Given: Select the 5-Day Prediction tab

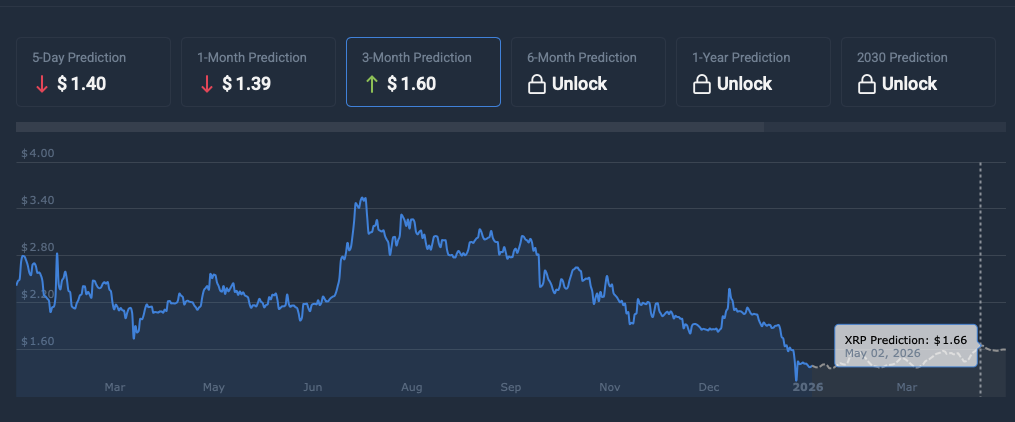Looking at the screenshot, I should pyautogui.click(x=93, y=72).
